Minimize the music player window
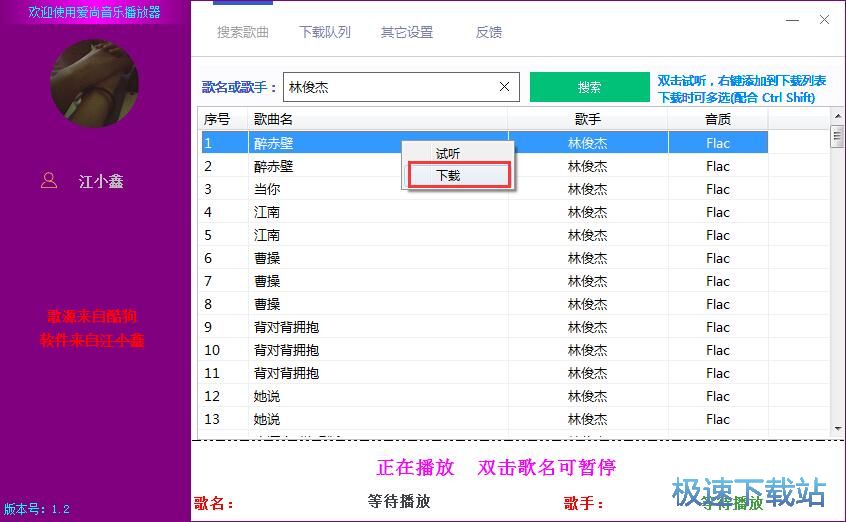Screen dimensions: 846x522 [x=792, y=21]
